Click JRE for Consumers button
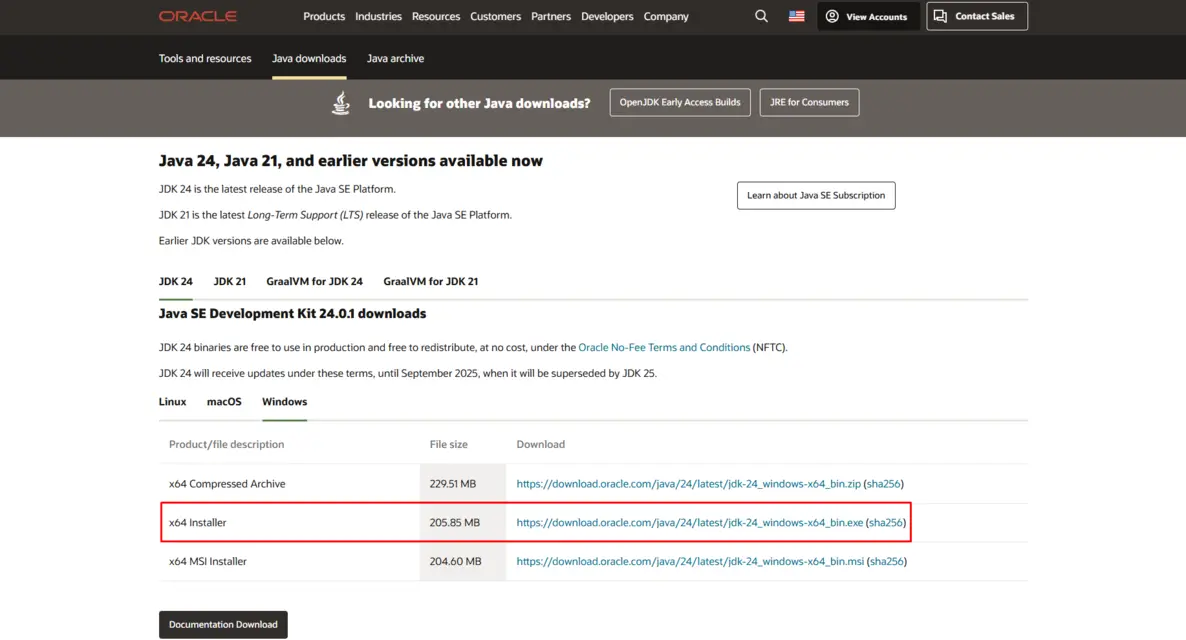The height and width of the screenshot is (640, 1186). 809,102
